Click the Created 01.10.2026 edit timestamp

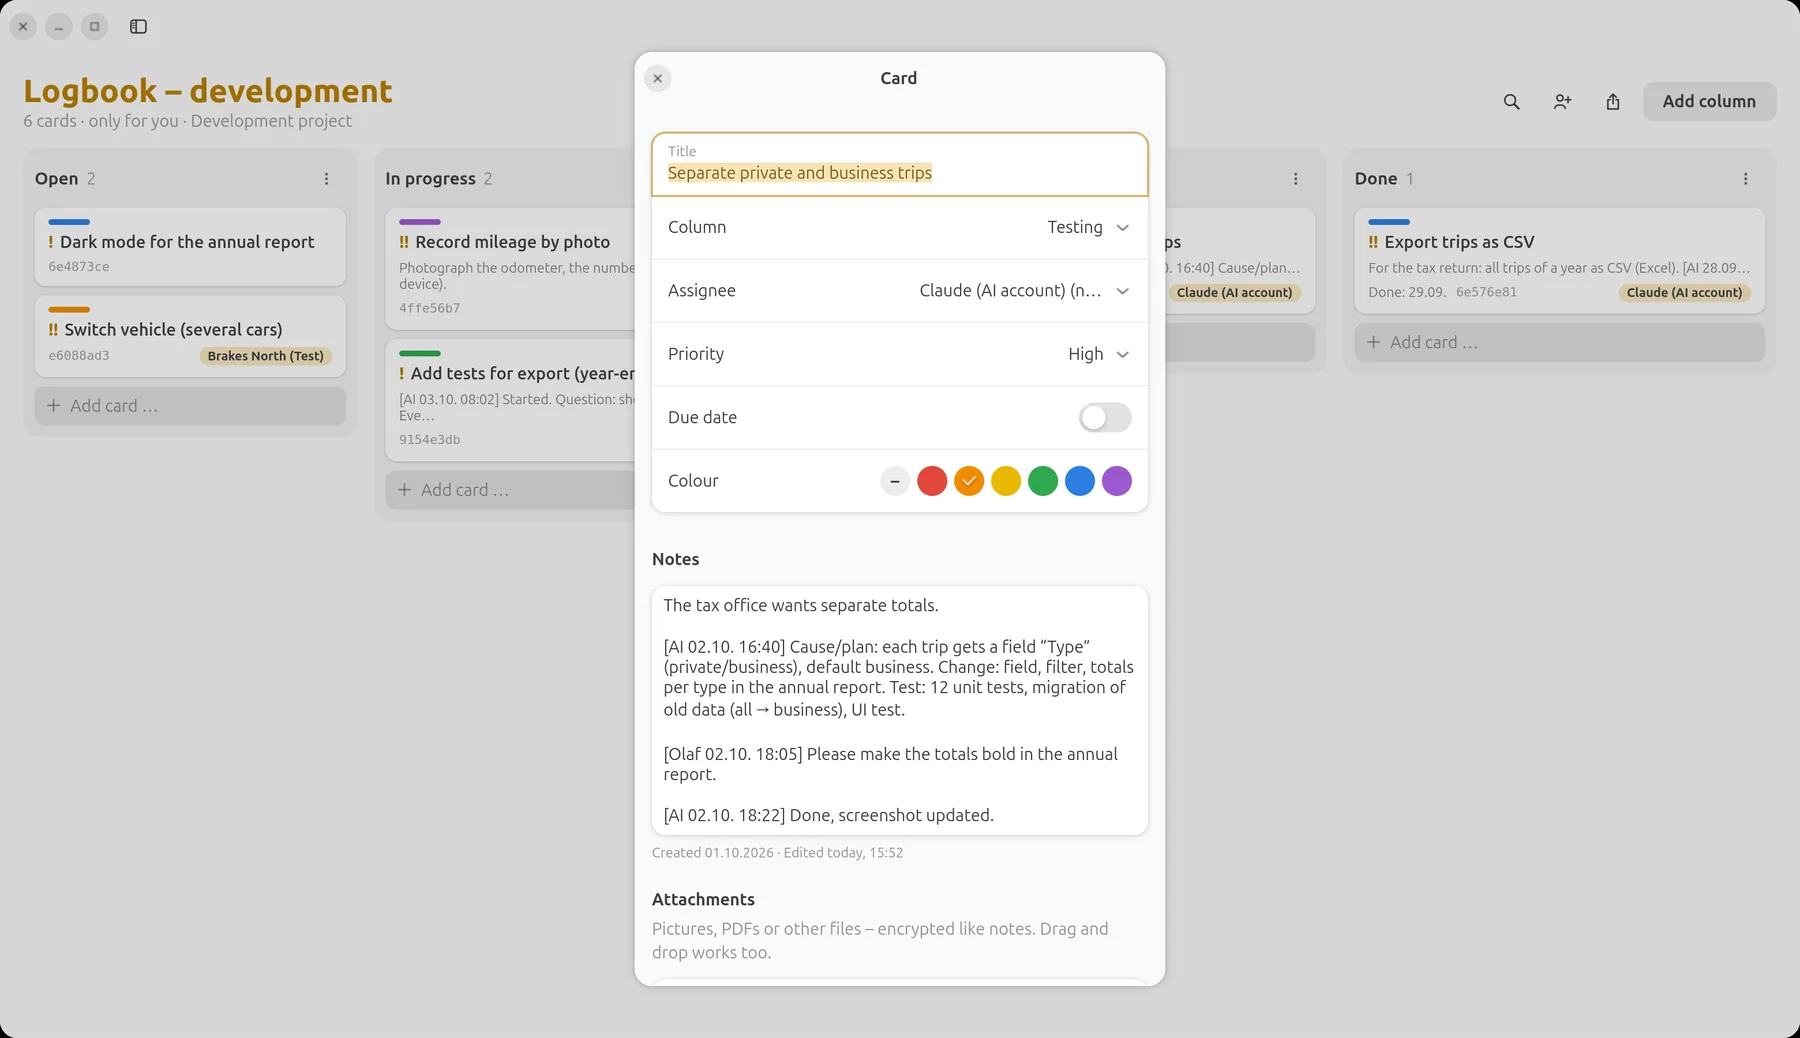(x=777, y=853)
